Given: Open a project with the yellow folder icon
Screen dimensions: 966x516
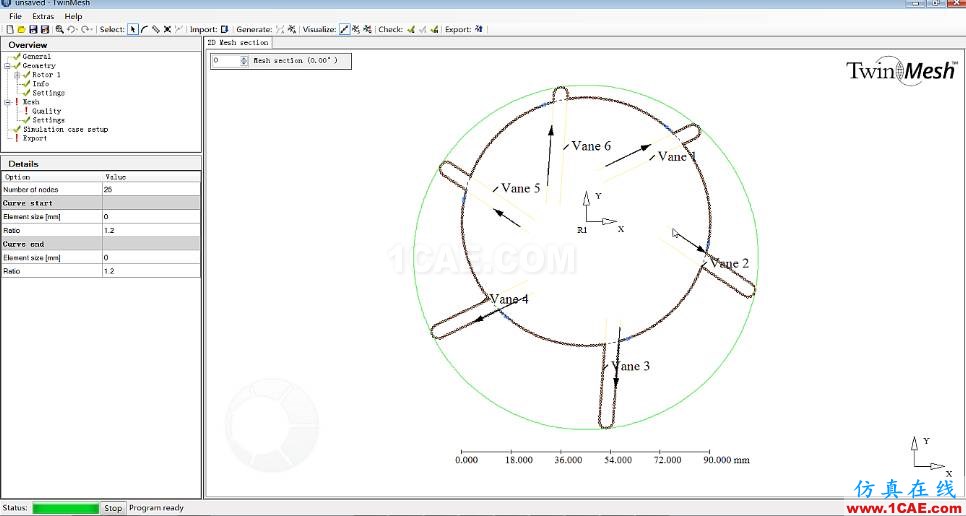Looking at the screenshot, I should [x=21, y=29].
